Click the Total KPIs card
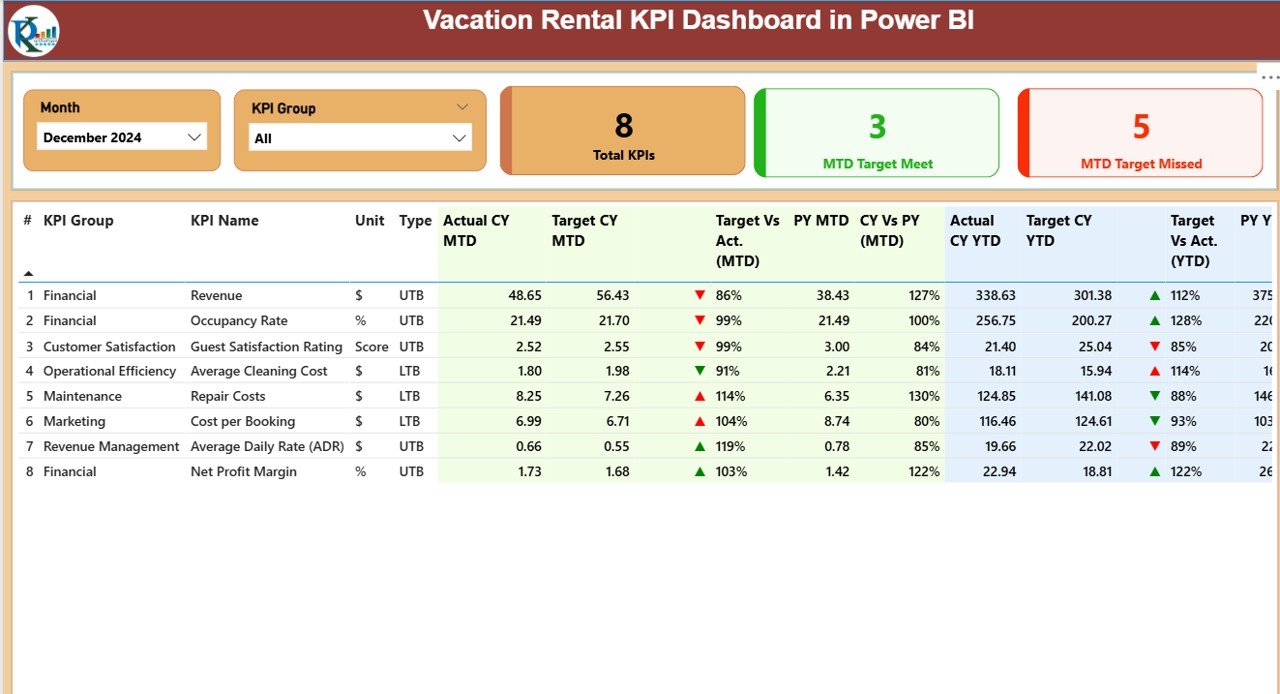 pyautogui.click(x=624, y=132)
